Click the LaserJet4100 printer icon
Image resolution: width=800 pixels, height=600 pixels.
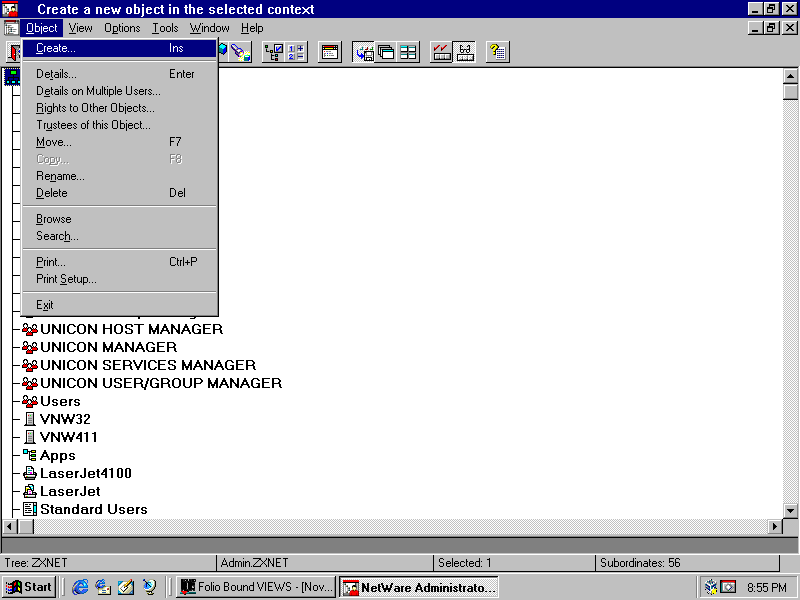click(x=30, y=473)
